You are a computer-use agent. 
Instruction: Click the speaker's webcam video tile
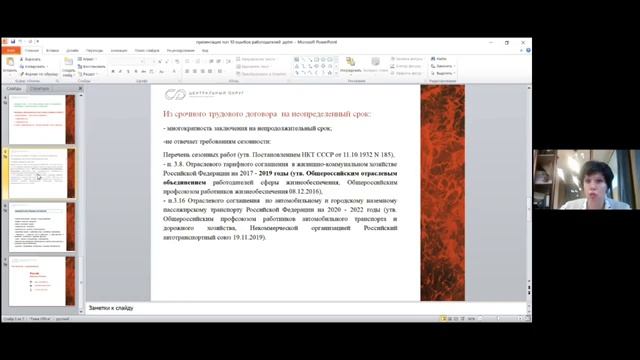587,180
